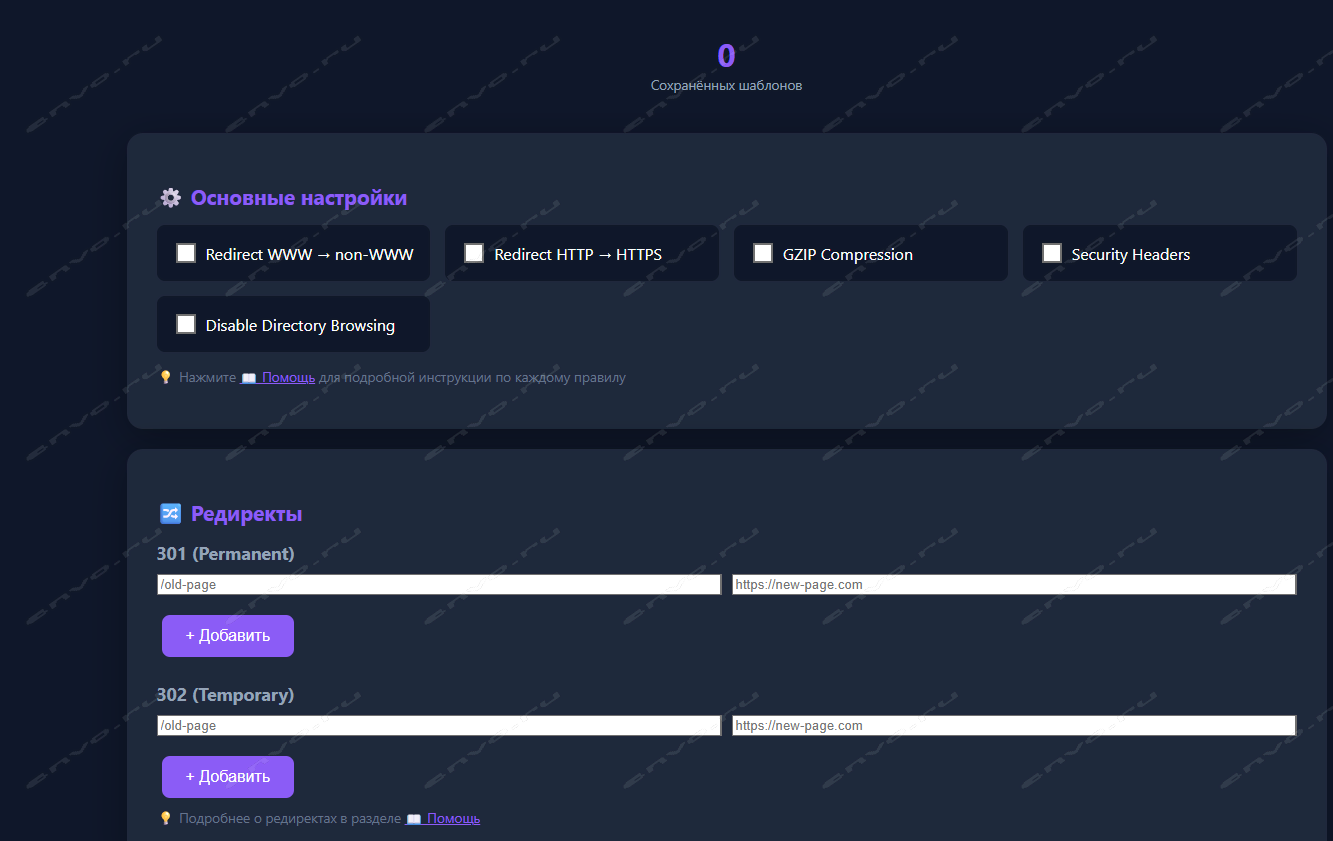The width and height of the screenshot is (1333, 841).
Task: Check the GZIP Compression option
Action: tap(763, 253)
